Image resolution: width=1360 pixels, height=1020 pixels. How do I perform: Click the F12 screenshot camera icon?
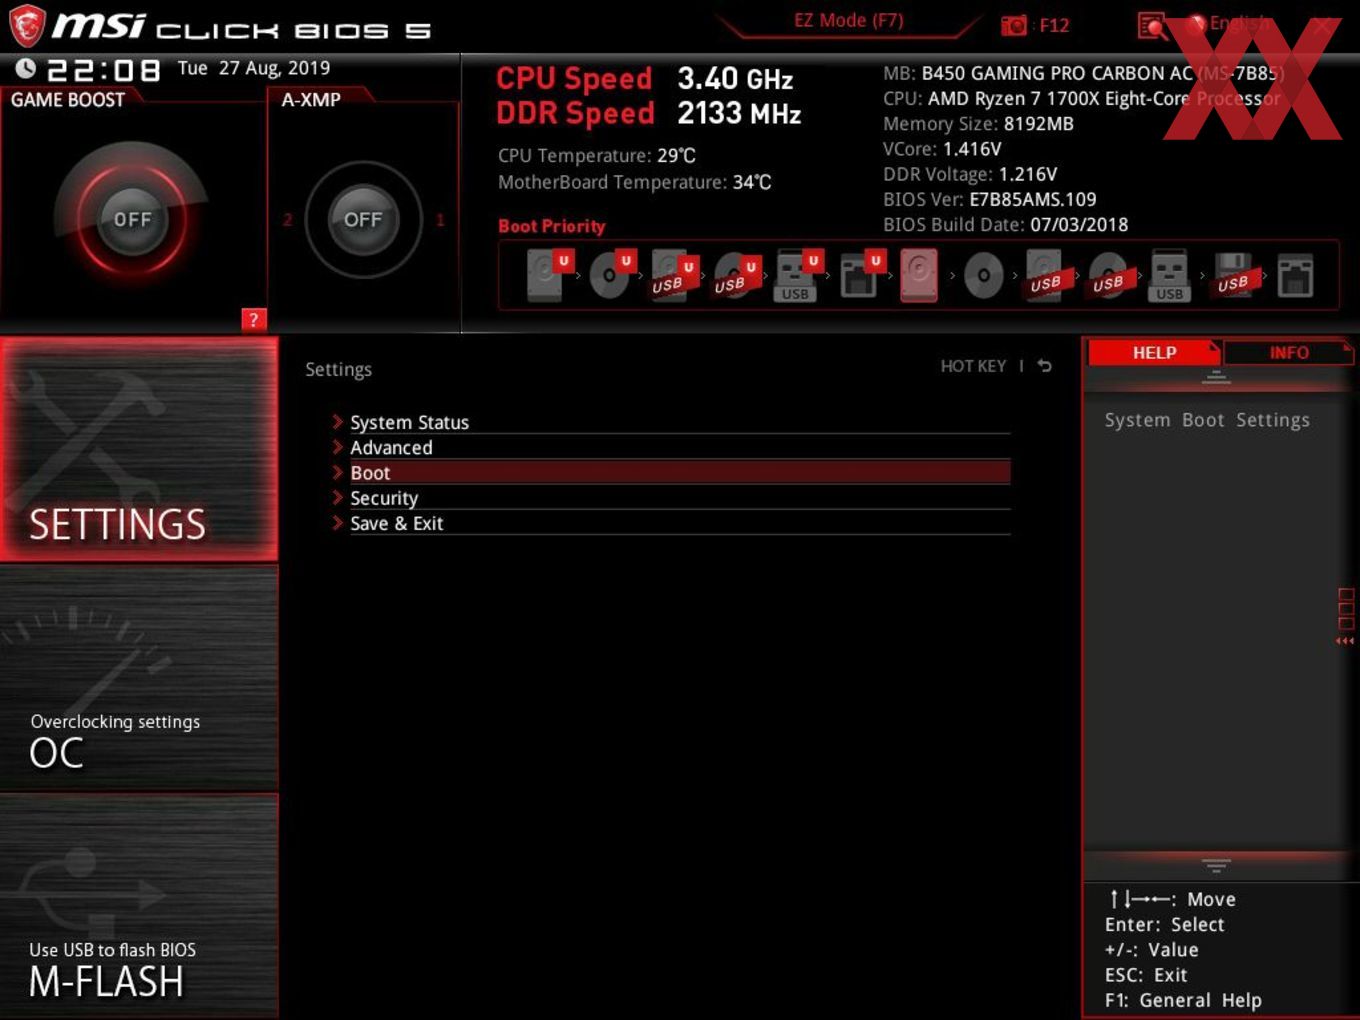(1014, 25)
